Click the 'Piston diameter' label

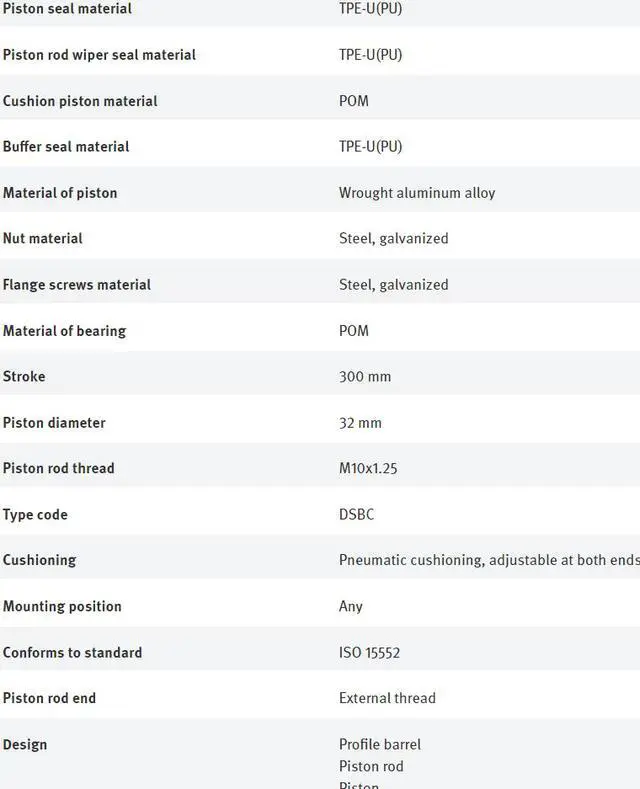(x=54, y=423)
